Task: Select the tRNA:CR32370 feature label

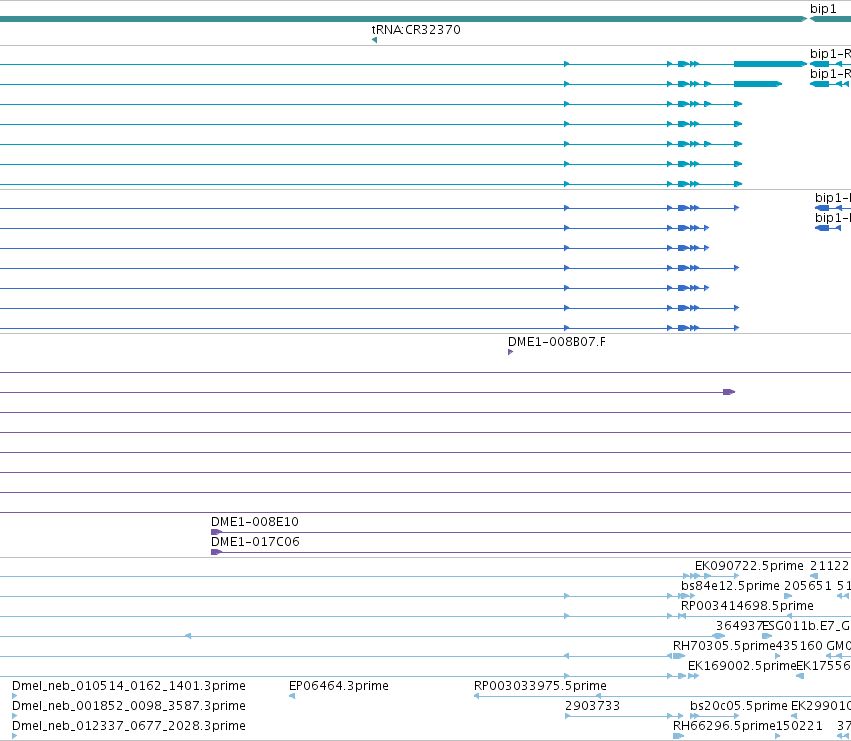Action: pyautogui.click(x=416, y=29)
